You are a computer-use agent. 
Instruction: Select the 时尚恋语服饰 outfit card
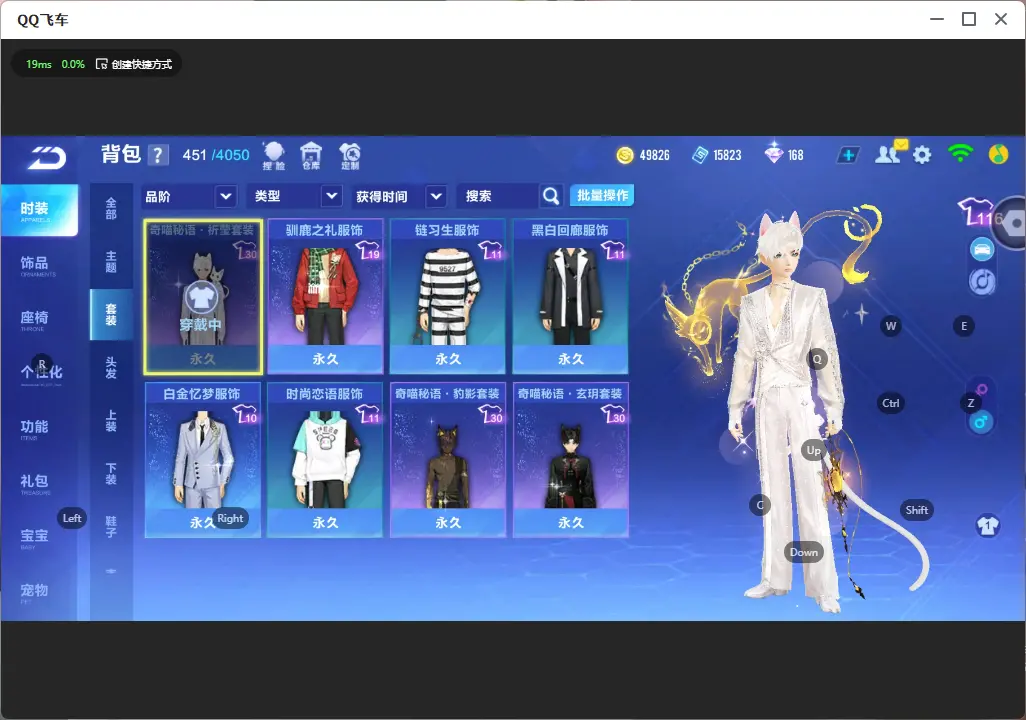[x=325, y=460]
